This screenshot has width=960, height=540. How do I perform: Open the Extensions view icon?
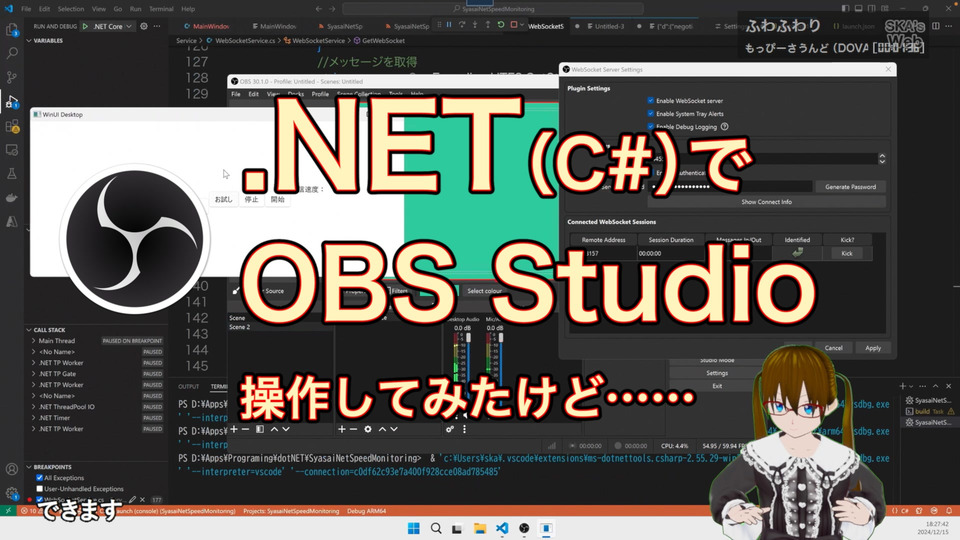tap(12, 126)
